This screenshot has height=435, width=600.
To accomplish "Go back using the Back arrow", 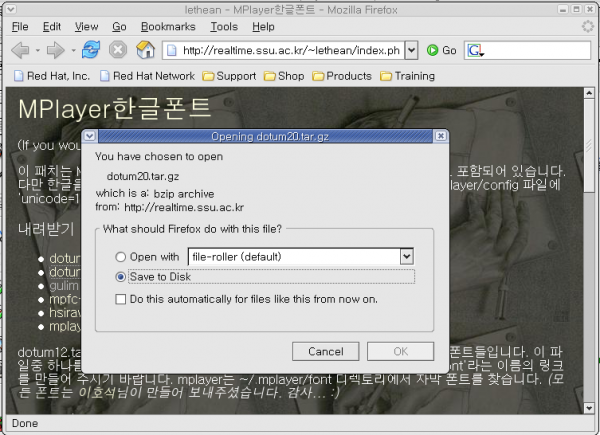I will 20,50.
